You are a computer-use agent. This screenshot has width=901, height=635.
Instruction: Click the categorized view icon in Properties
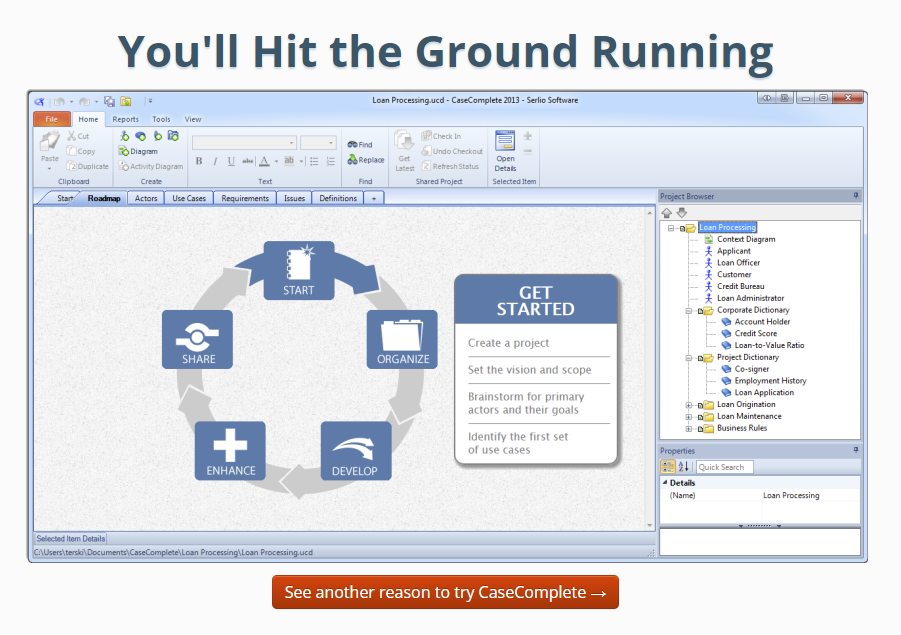click(668, 467)
